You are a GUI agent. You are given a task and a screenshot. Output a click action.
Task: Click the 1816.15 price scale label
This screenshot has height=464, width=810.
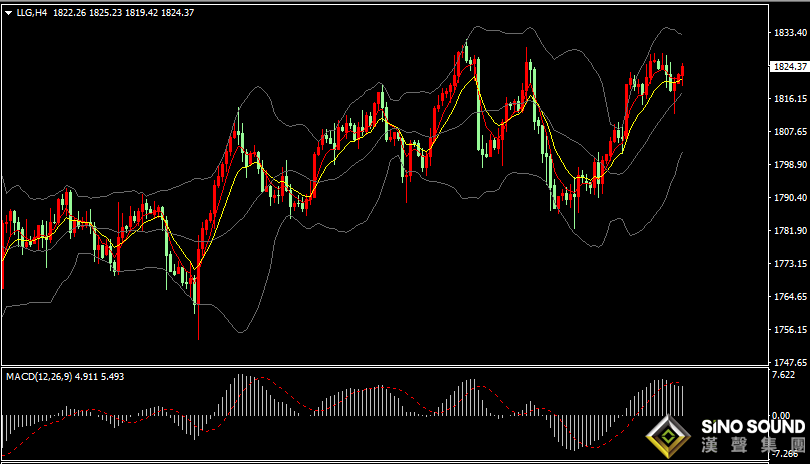790,99
